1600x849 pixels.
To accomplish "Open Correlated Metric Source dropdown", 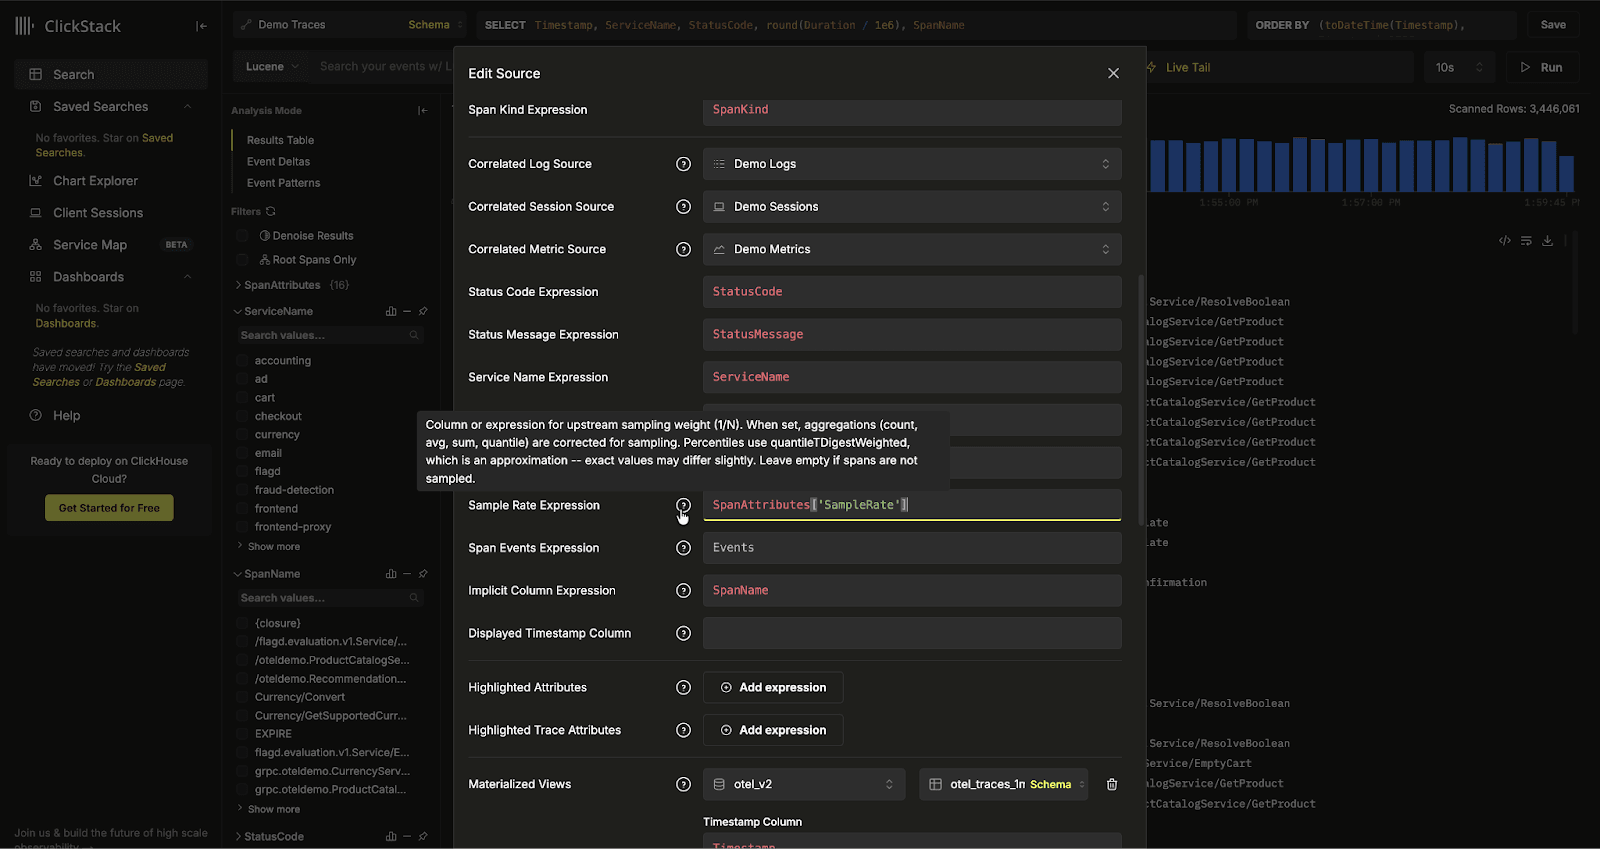I will (x=911, y=250).
